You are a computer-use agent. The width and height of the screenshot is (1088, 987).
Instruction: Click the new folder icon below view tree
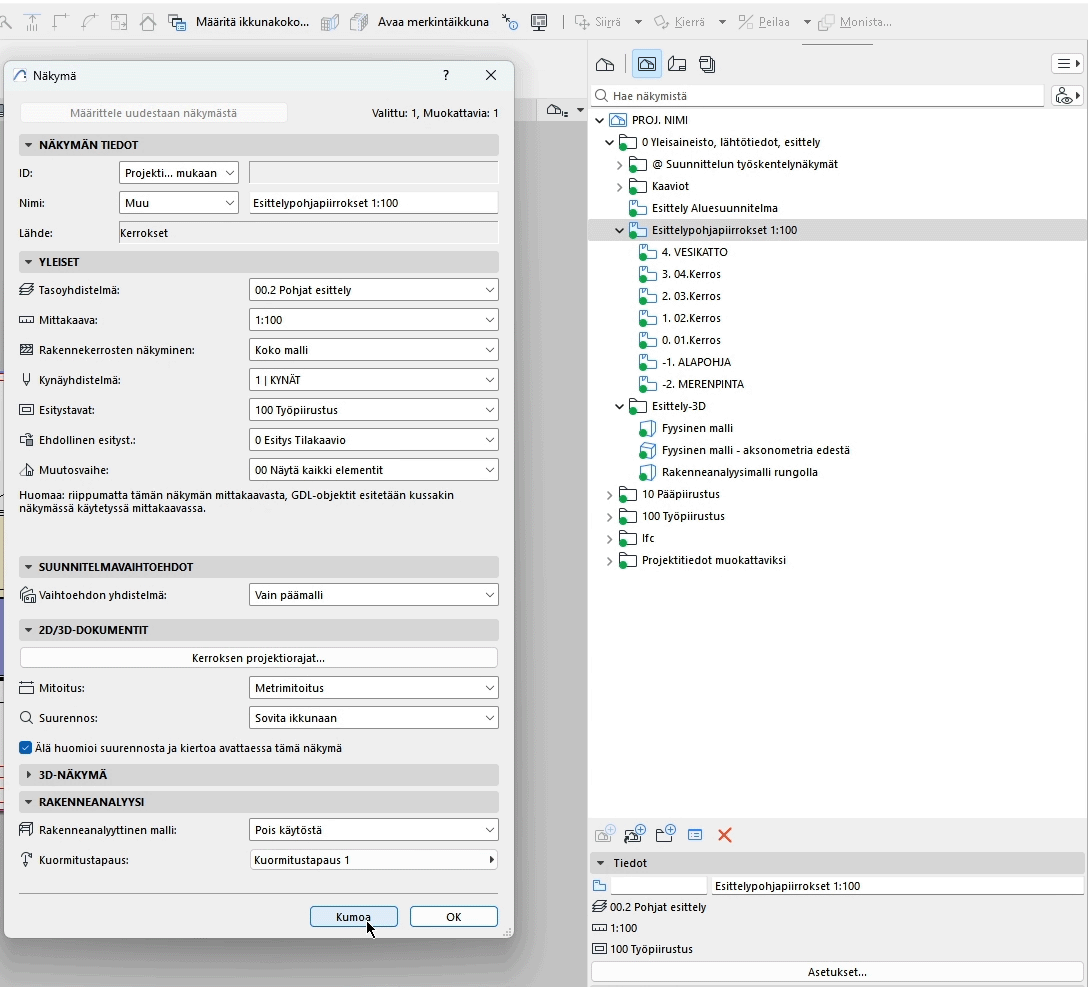pyautogui.click(x=665, y=834)
